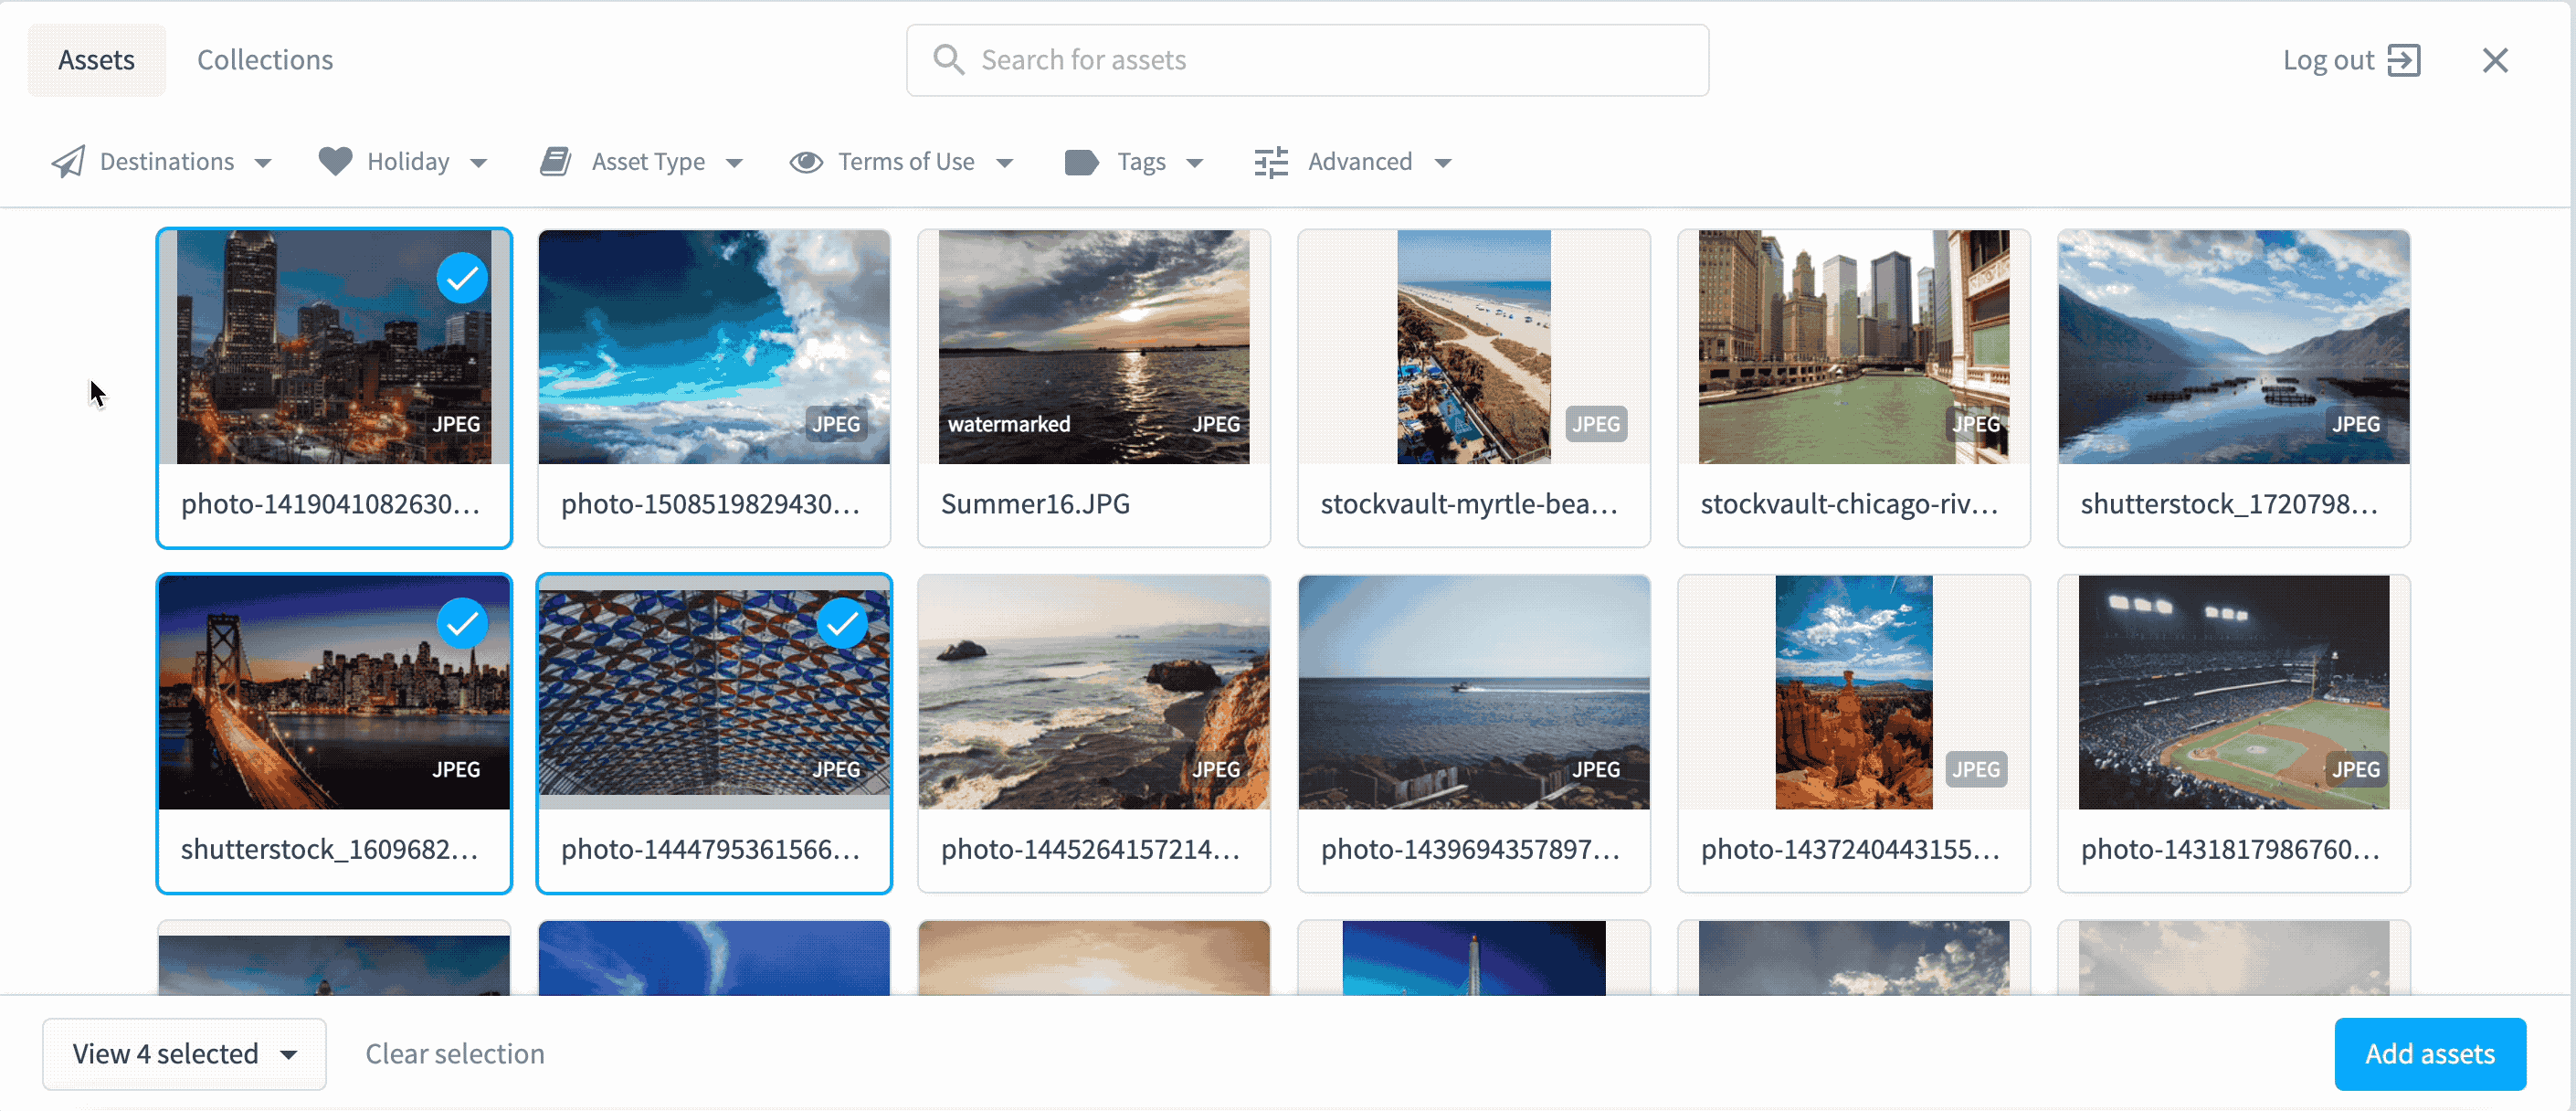Select the Summer16.JPG sunset thumbnail
This screenshot has height=1111, width=2576.
pyautogui.click(x=1094, y=347)
